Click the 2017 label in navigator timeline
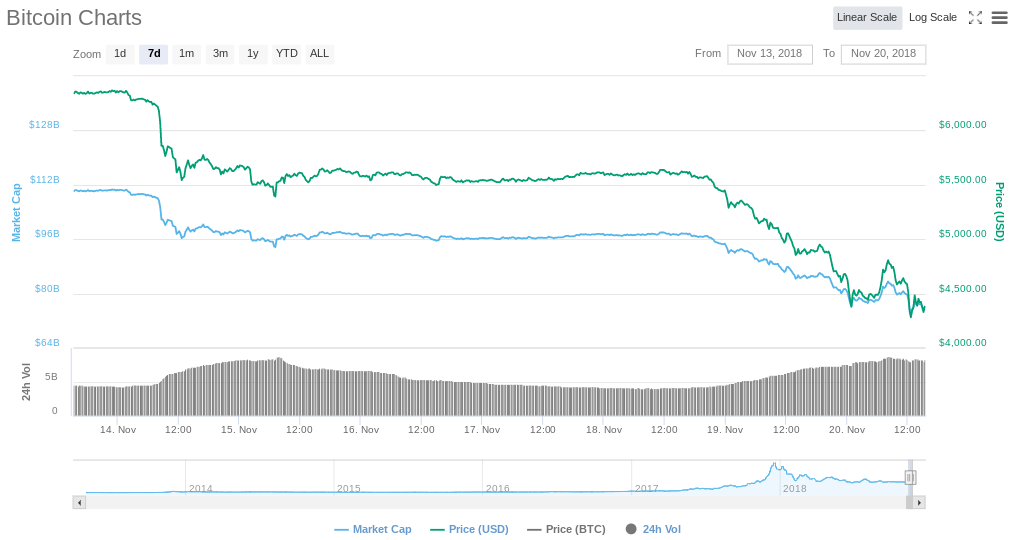Viewport: 1017px width, 540px height. click(x=647, y=488)
